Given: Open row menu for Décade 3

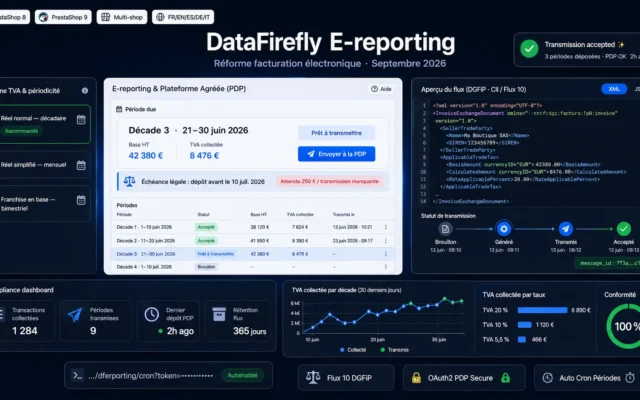Looking at the screenshot, I should [386, 254].
